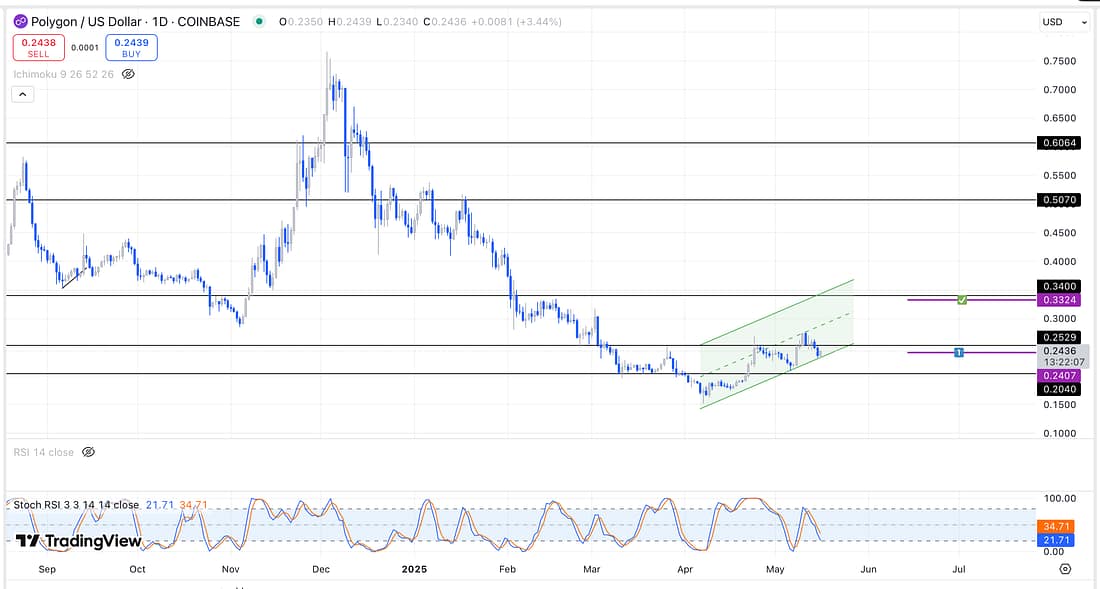Click the green market status dot
This screenshot has height=589, width=1100.
point(260,21)
